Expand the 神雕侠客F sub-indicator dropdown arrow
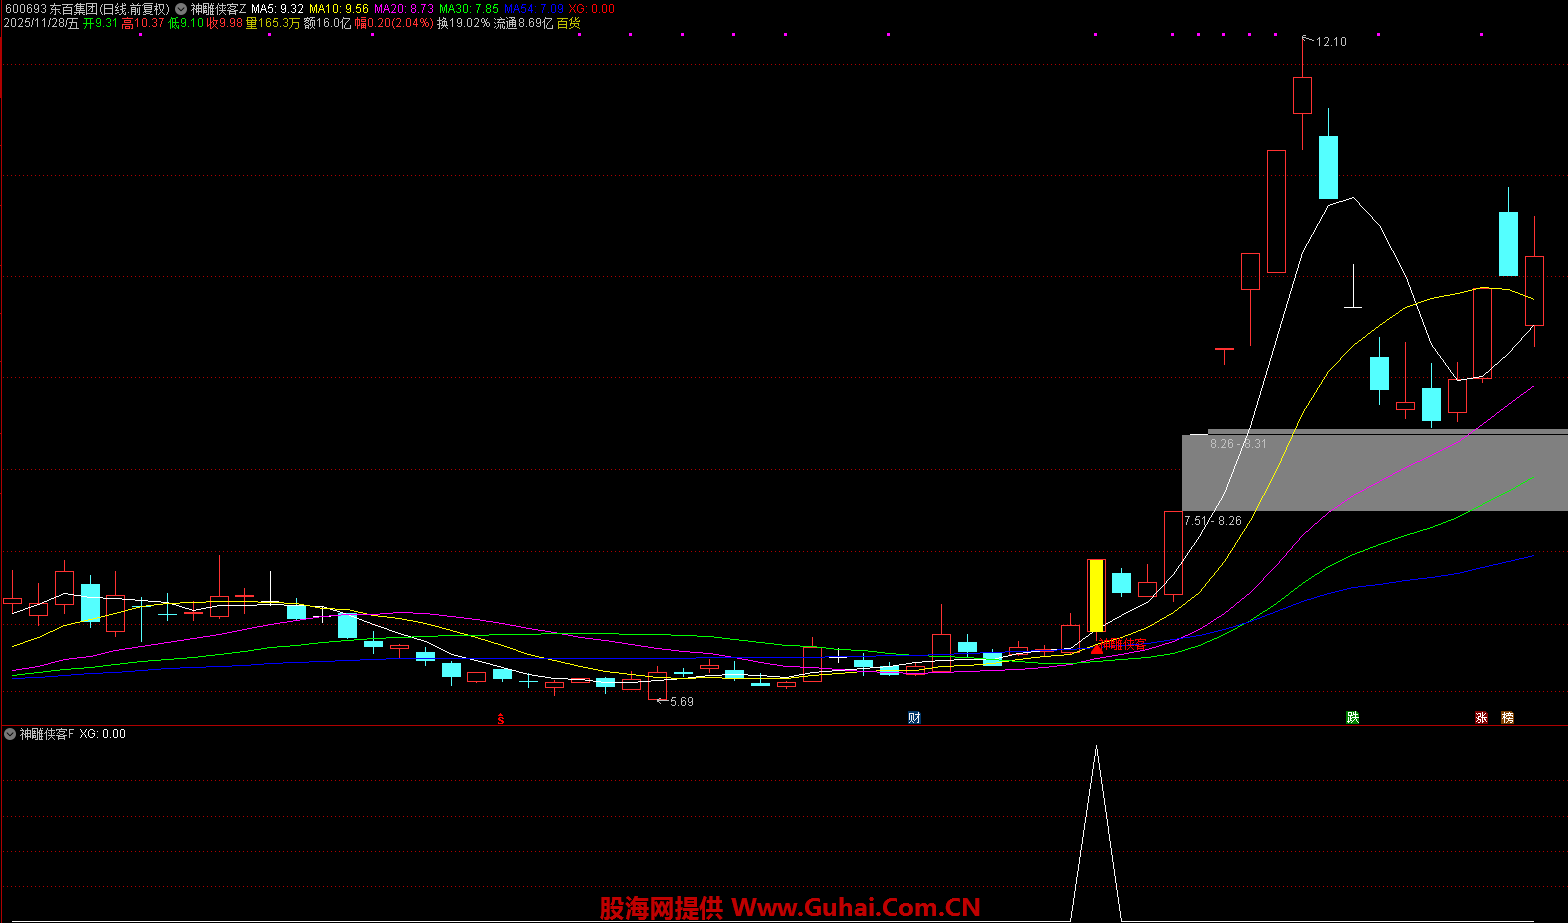Screen dimensions: 1568x923 (x=10, y=734)
